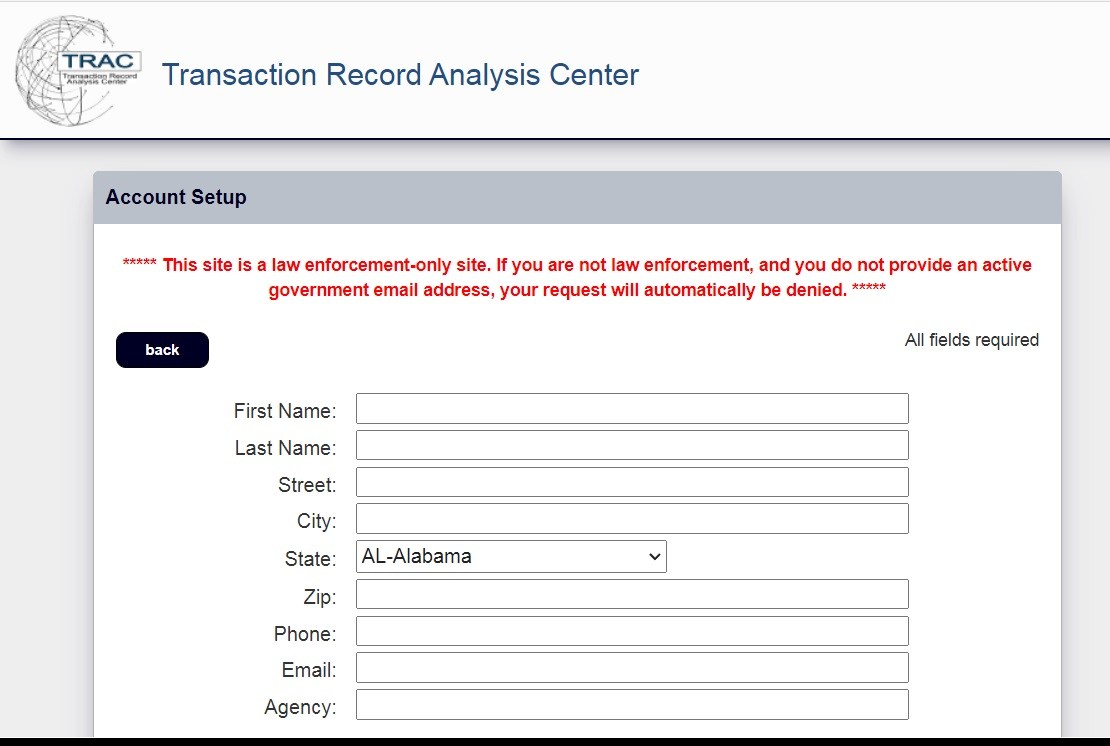Click the City text field
The image size is (1110, 746).
point(632,519)
